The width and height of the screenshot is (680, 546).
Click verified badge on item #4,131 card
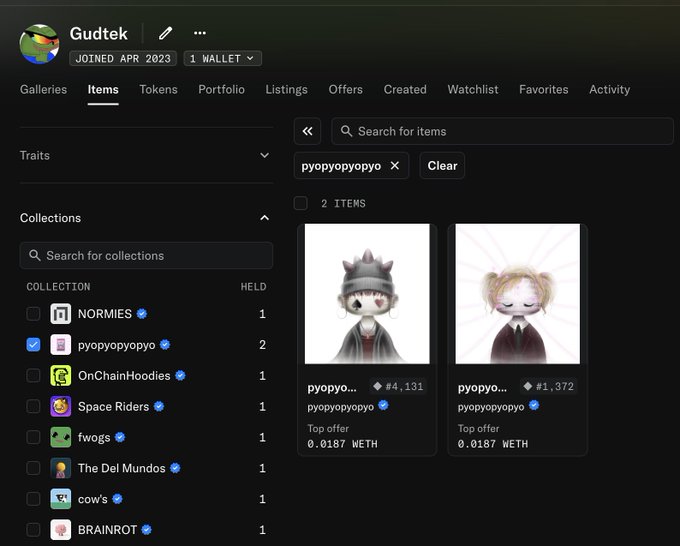click(383, 405)
